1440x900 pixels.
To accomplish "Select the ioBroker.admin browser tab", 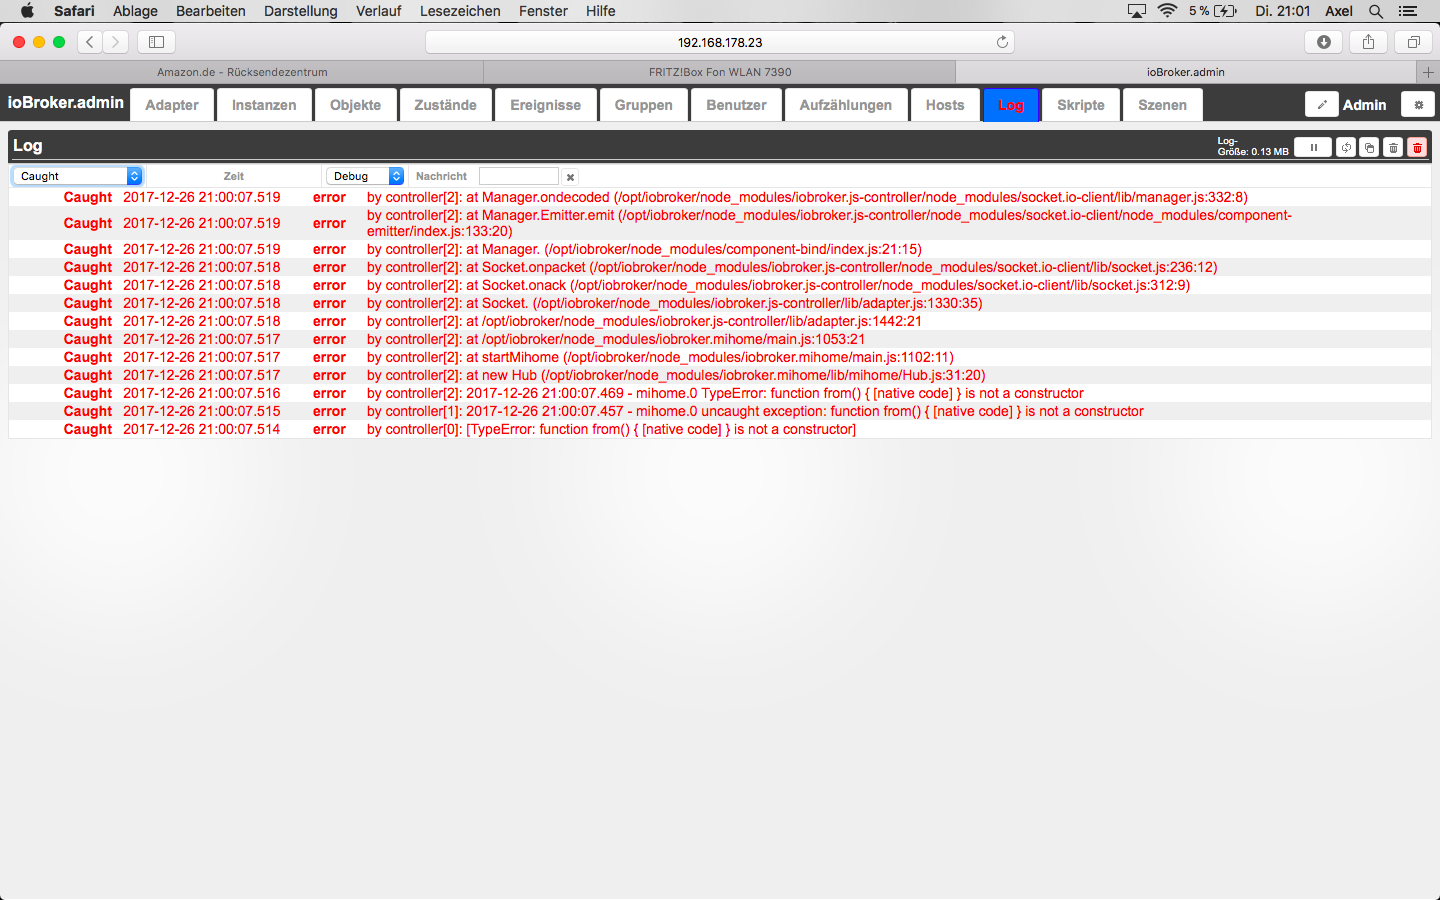I will [x=1186, y=72].
